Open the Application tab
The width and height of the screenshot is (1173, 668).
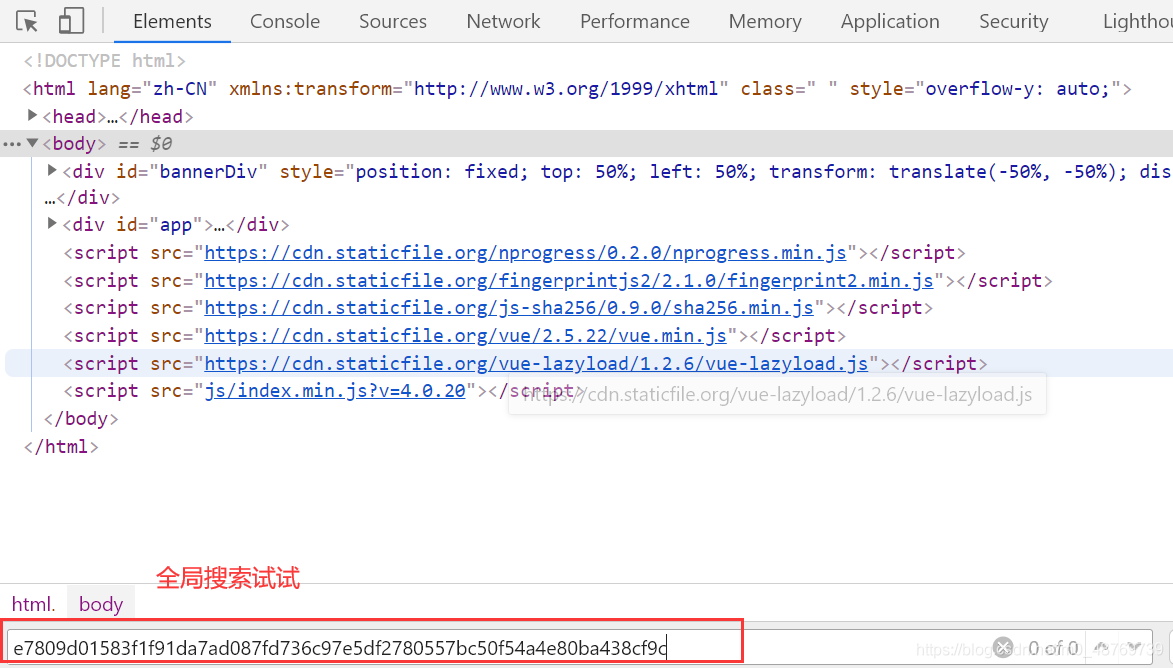pos(890,22)
